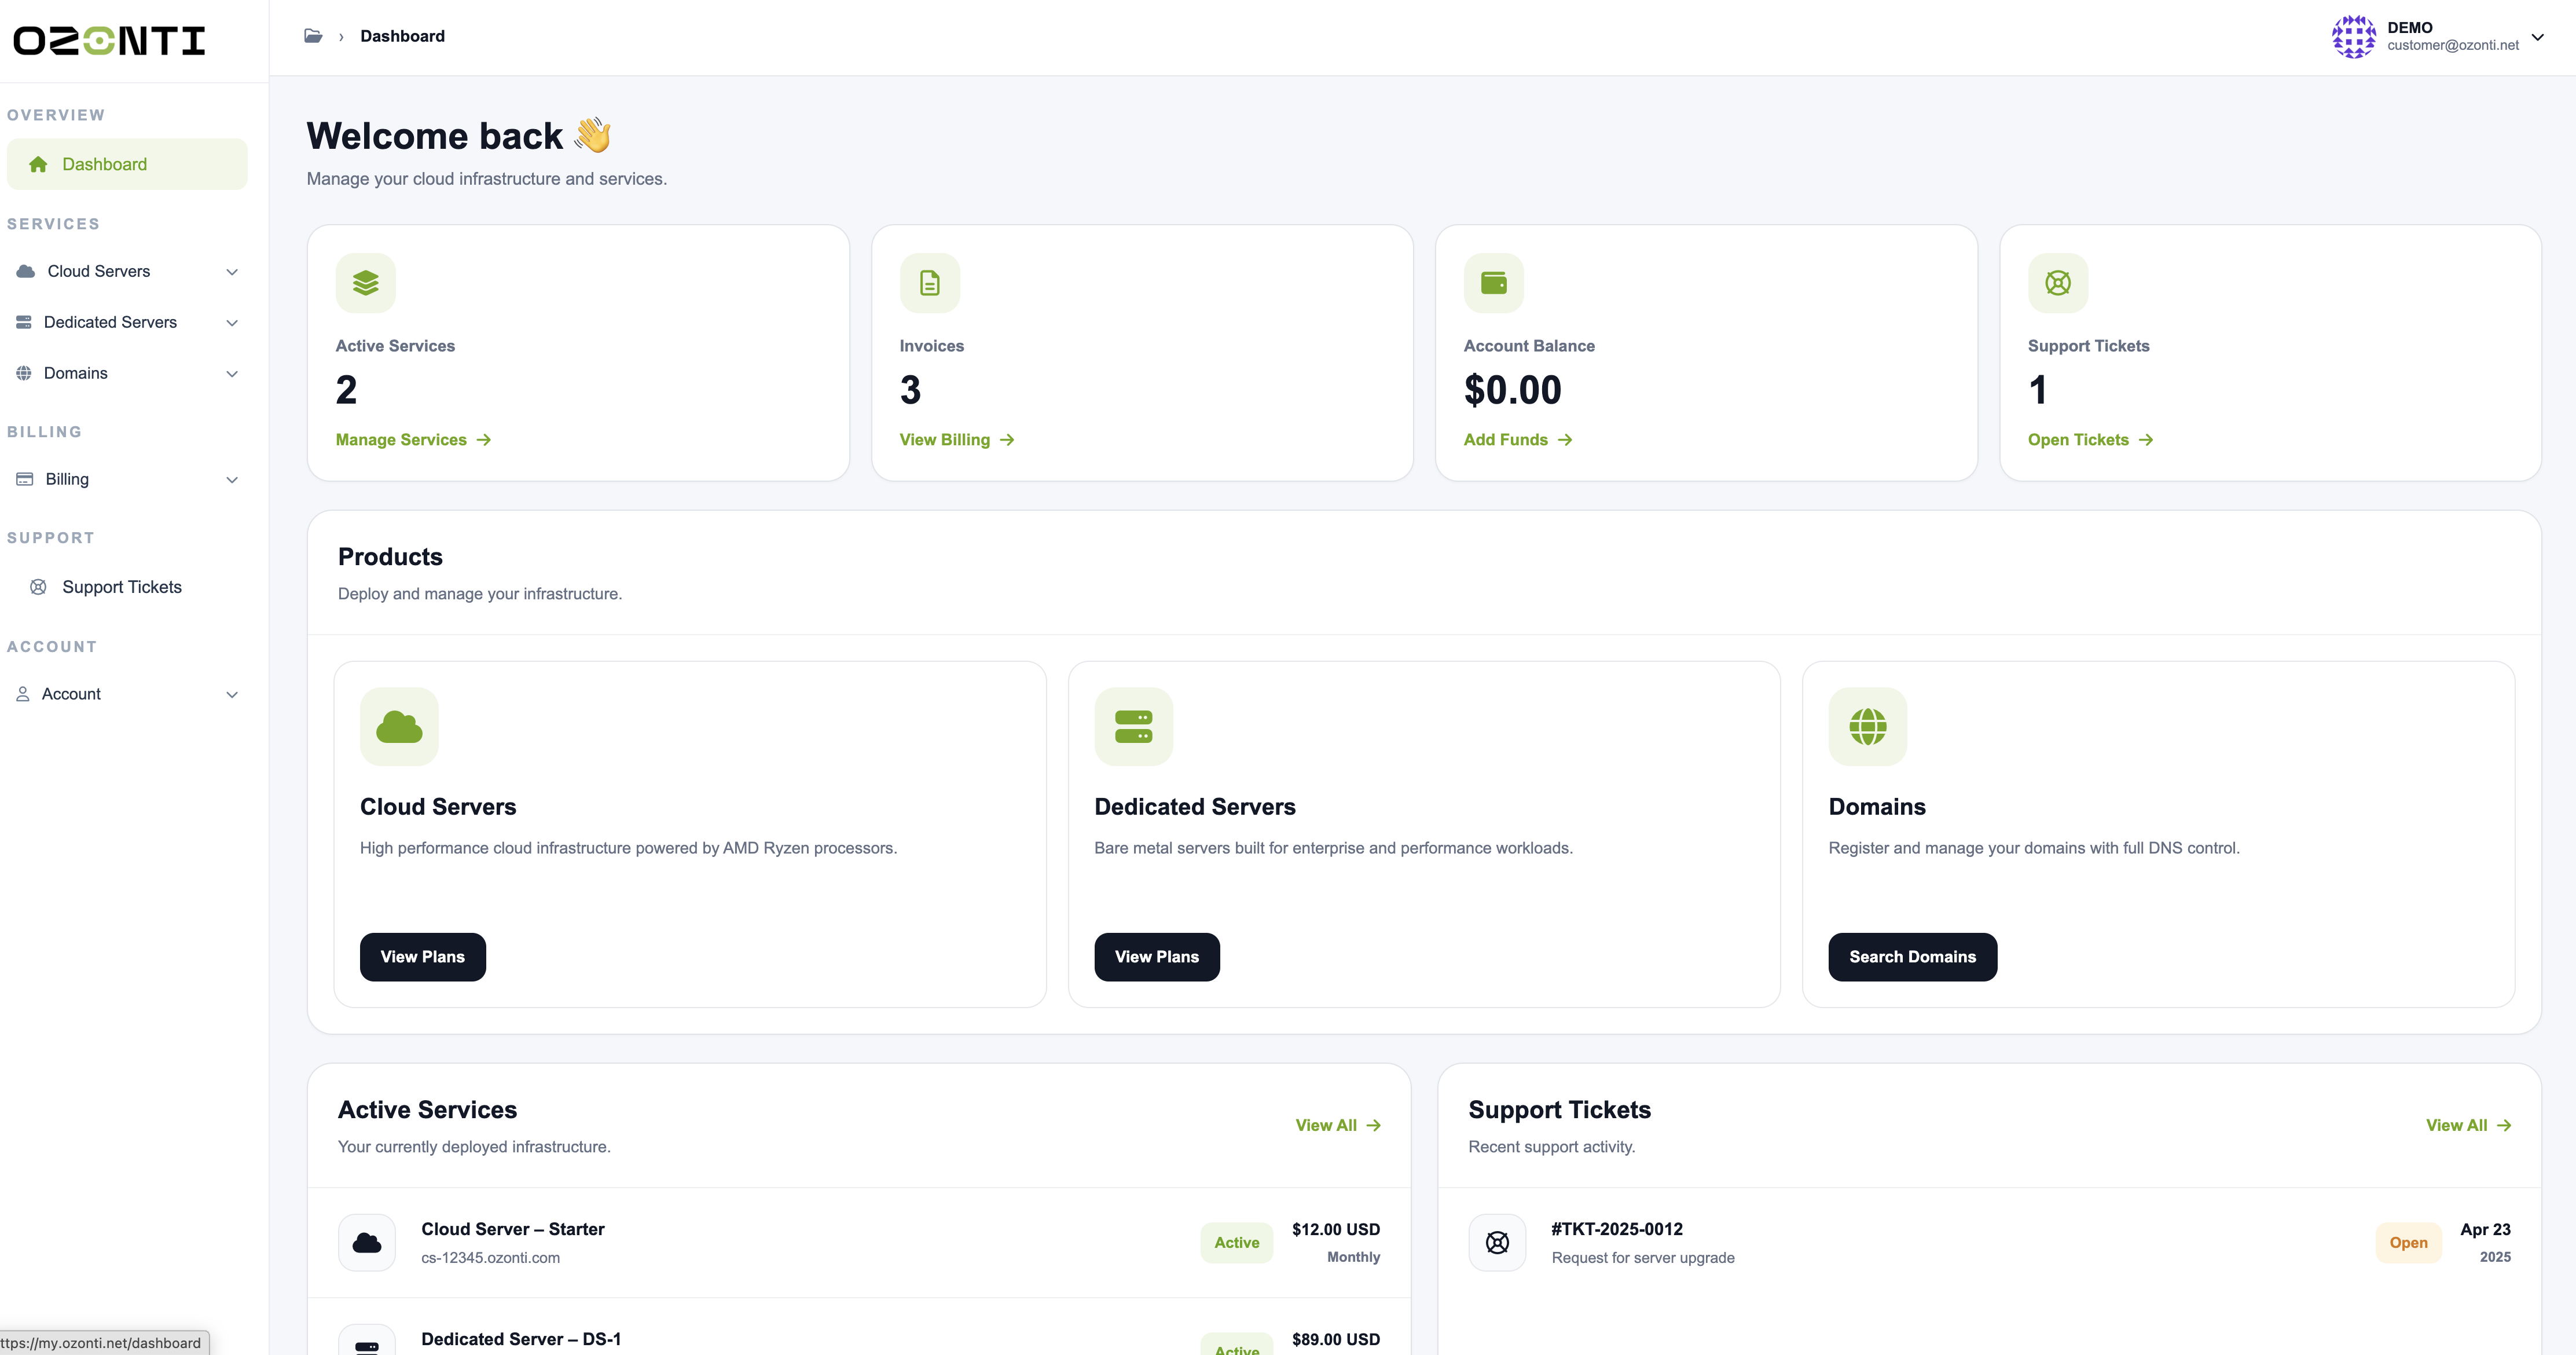
Task: Click the arrow beside Active Services View All
Action: (1374, 1126)
